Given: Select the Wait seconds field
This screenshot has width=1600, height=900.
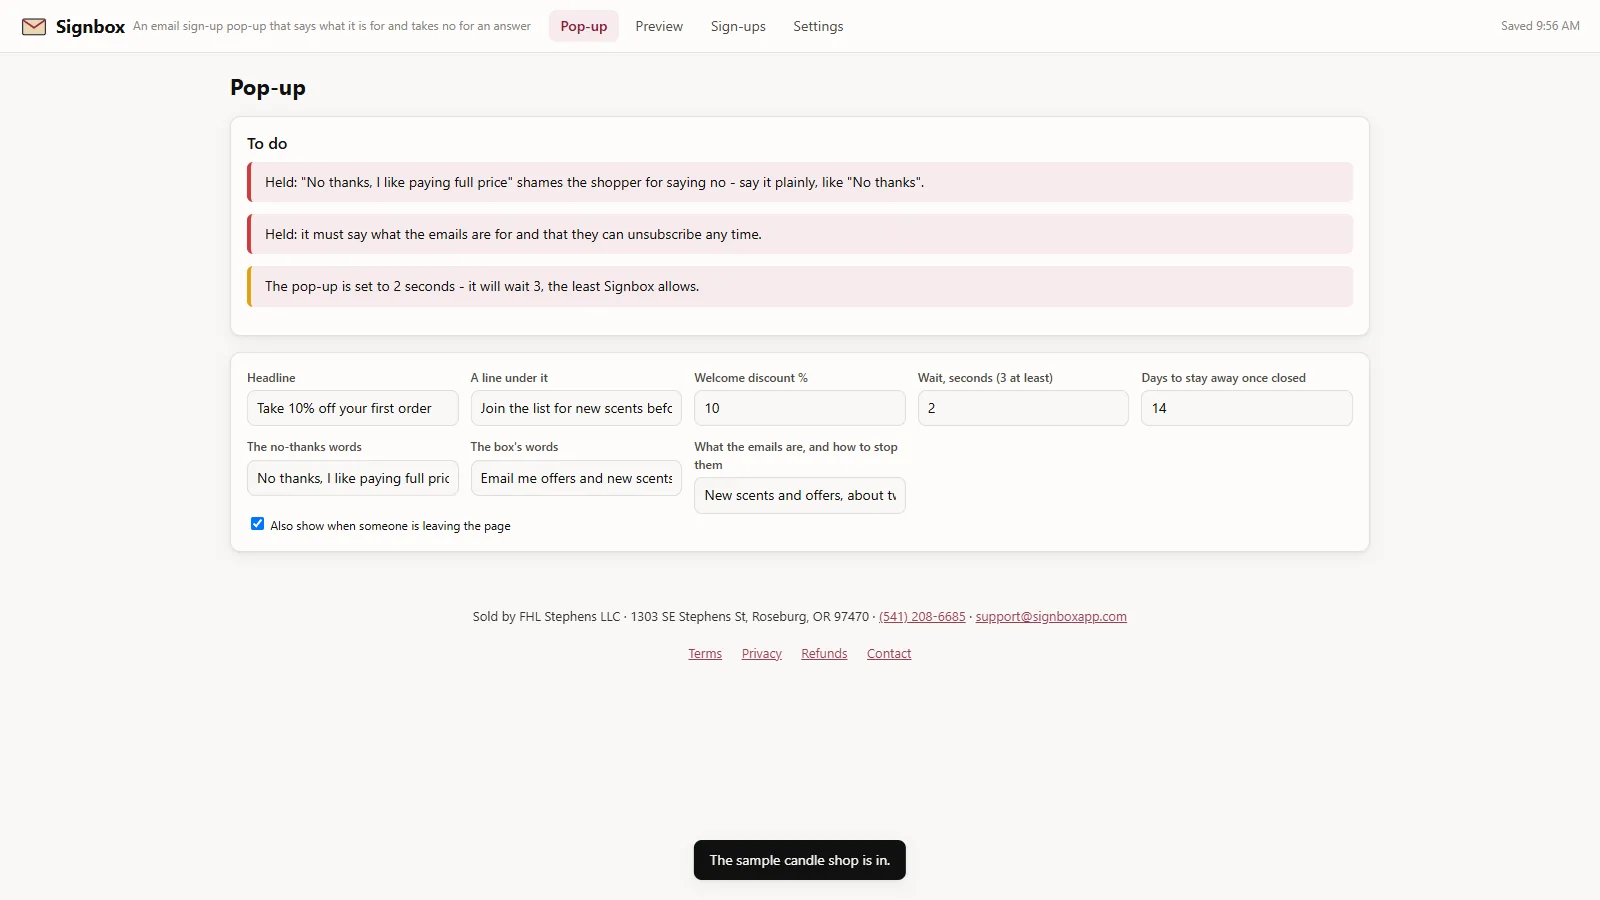Looking at the screenshot, I should click(x=1023, y=408).
